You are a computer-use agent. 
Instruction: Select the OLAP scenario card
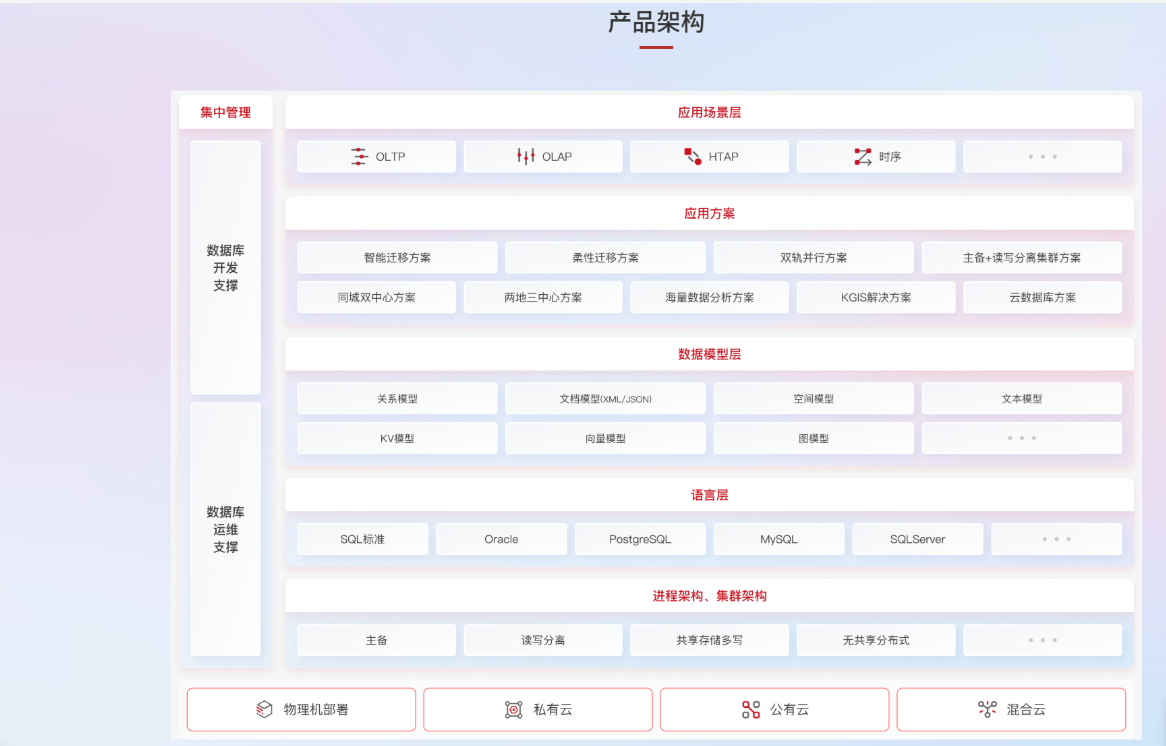[x=543, y=157]
